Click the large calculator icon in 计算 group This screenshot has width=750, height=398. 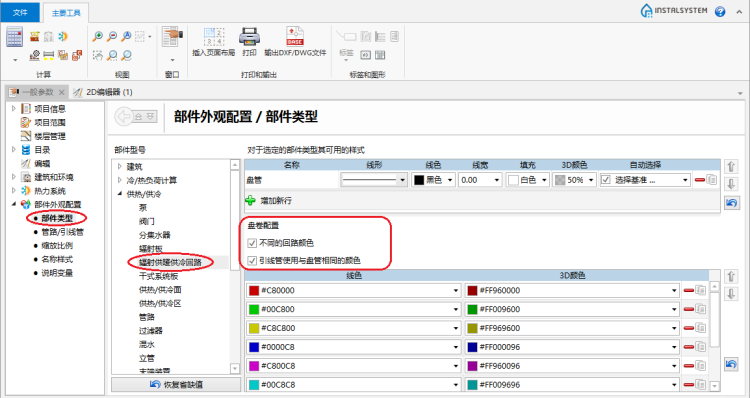pos(14,37)
